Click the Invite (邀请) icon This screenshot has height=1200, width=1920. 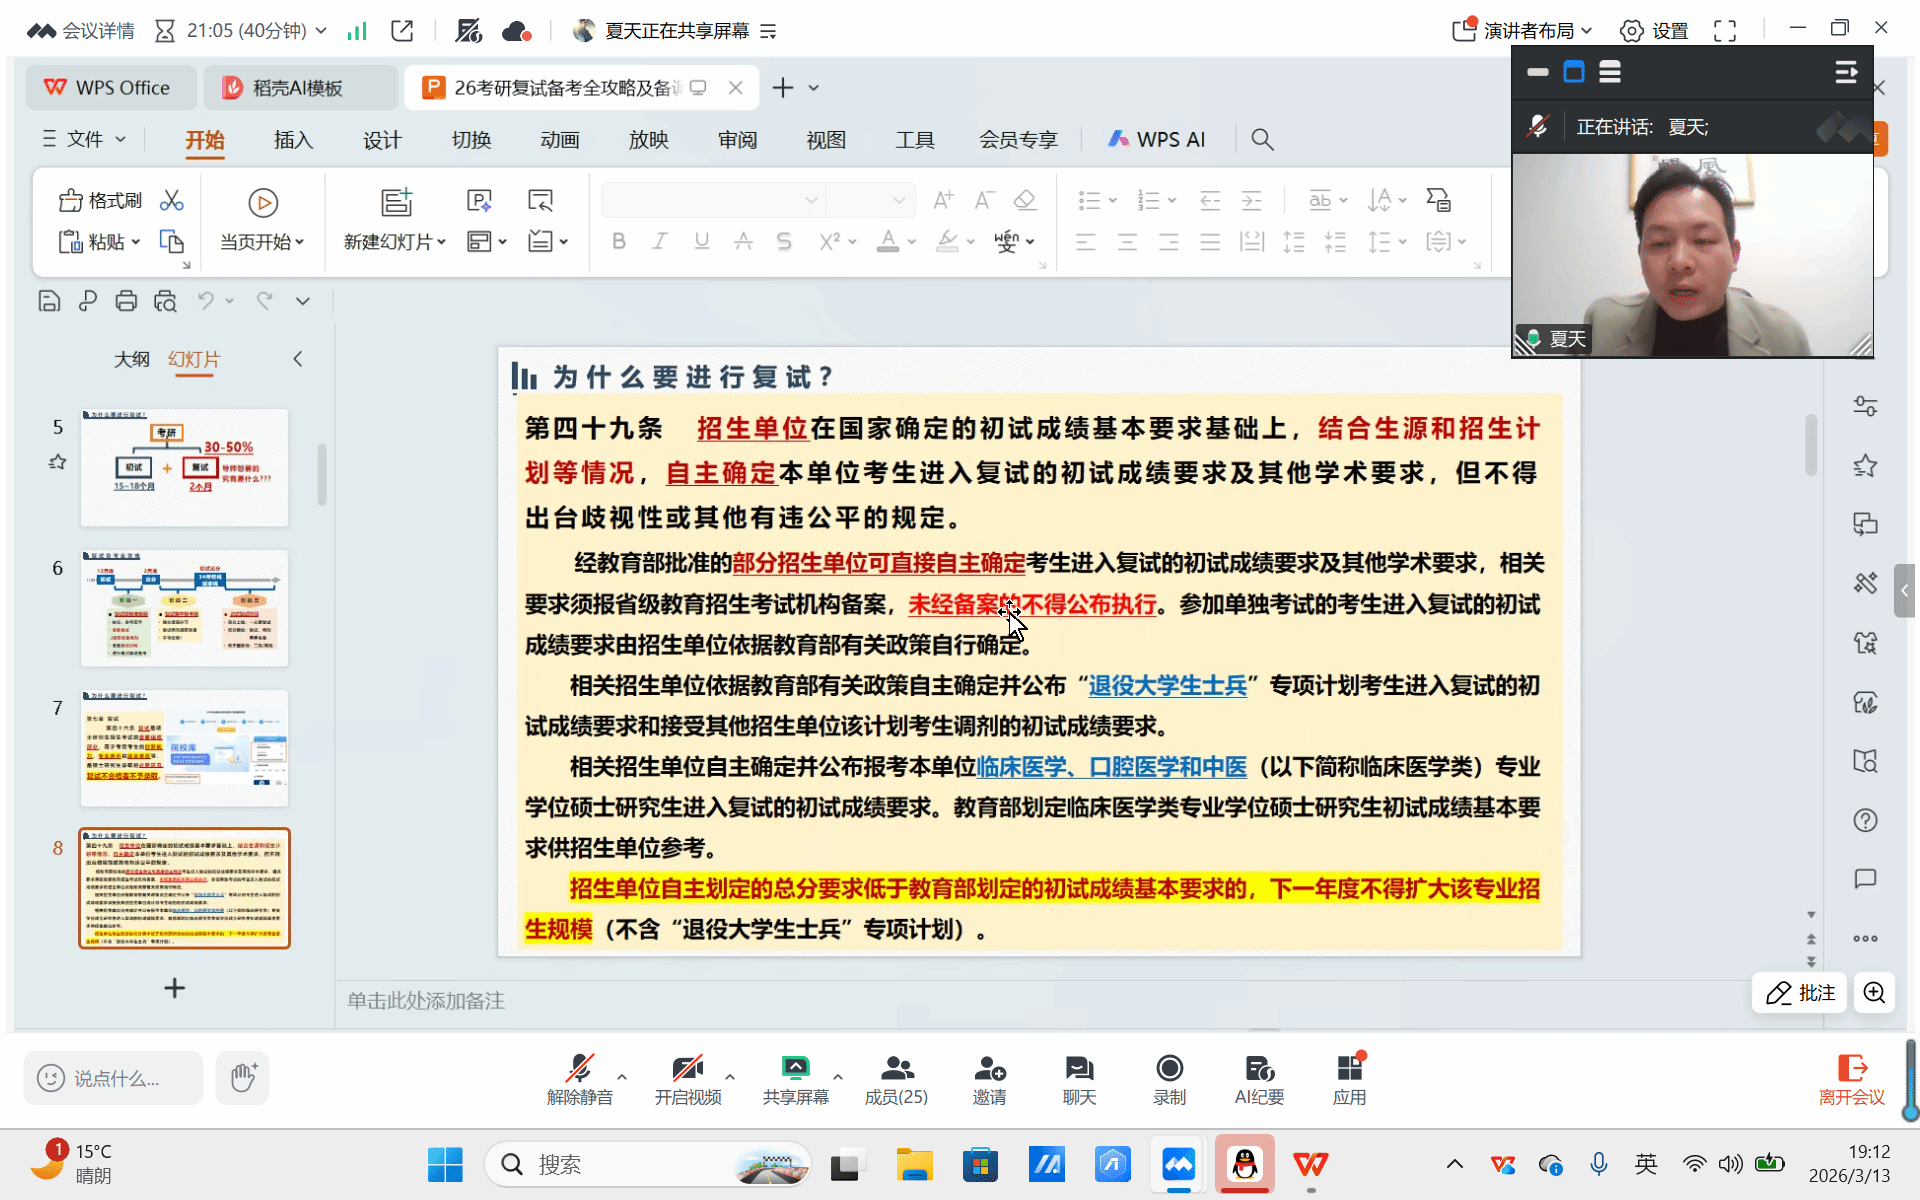[989, 1069]
